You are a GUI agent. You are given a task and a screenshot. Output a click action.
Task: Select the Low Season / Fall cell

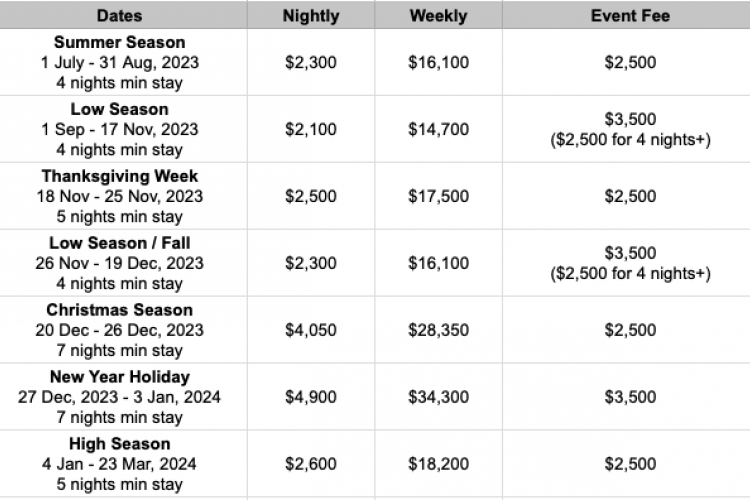pyautogui.click(x=119, y=263)
